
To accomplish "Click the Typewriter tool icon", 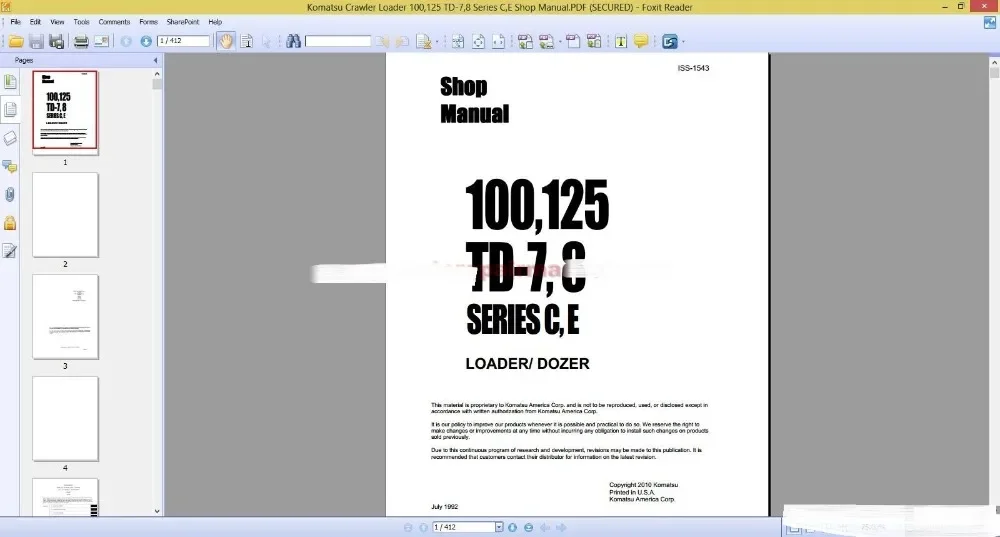I will point(621,41).
